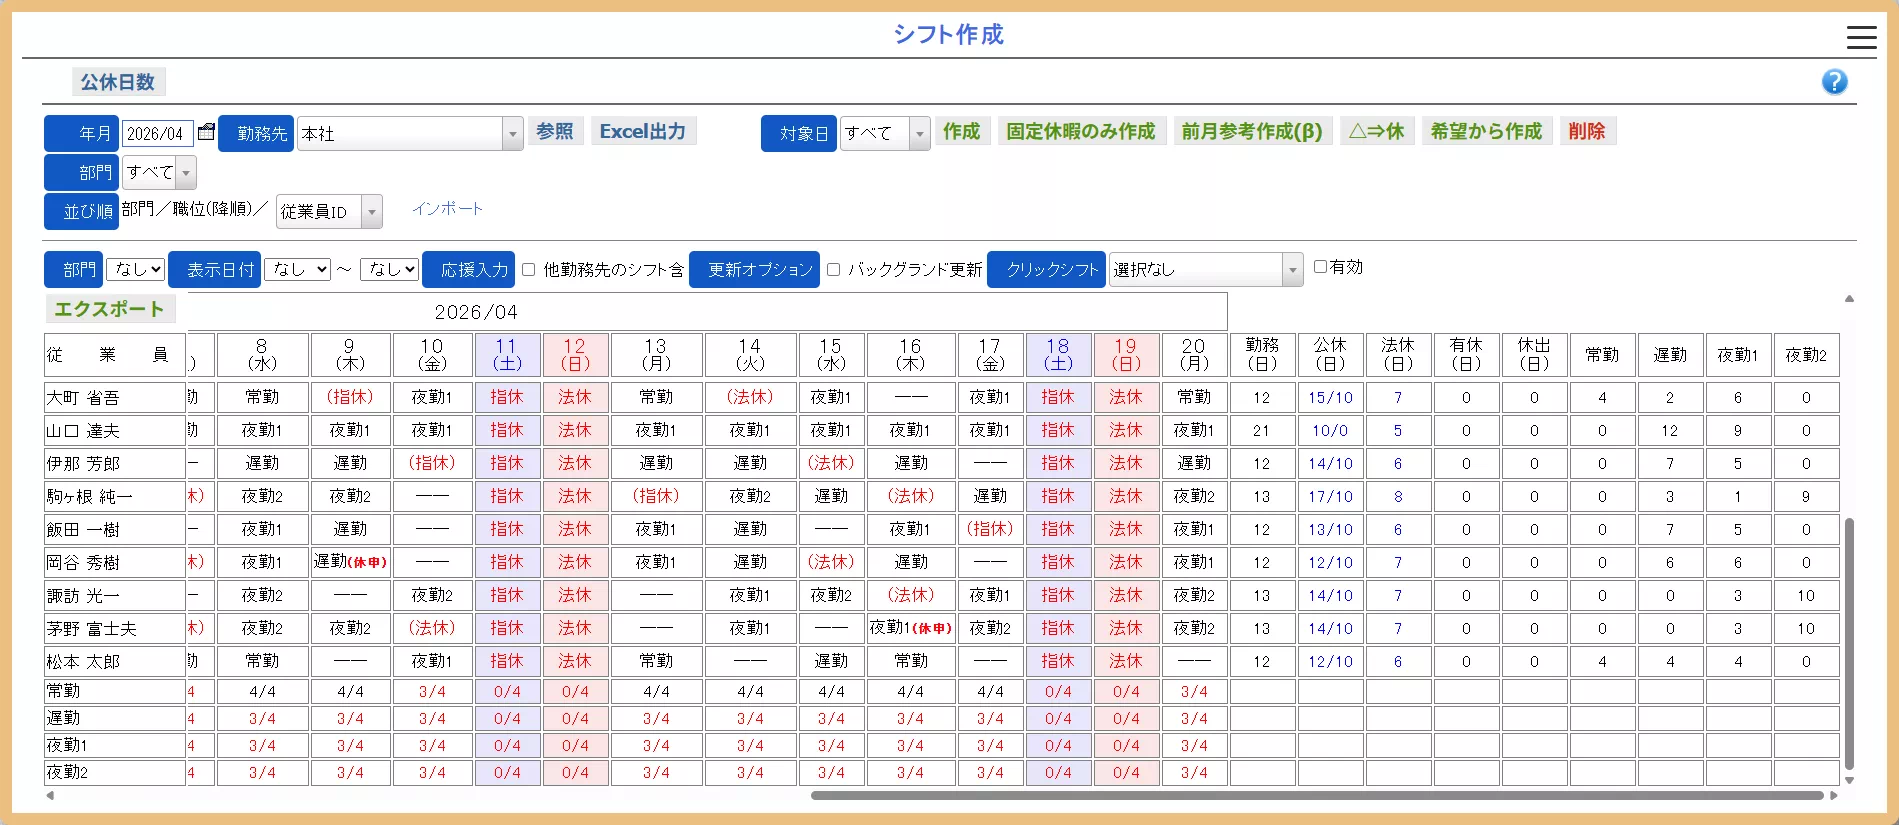The height and width of the screenshot is (825, 1899).
Task: Select employee row 駒ヶ根 純一
Action: pos(115,496)
